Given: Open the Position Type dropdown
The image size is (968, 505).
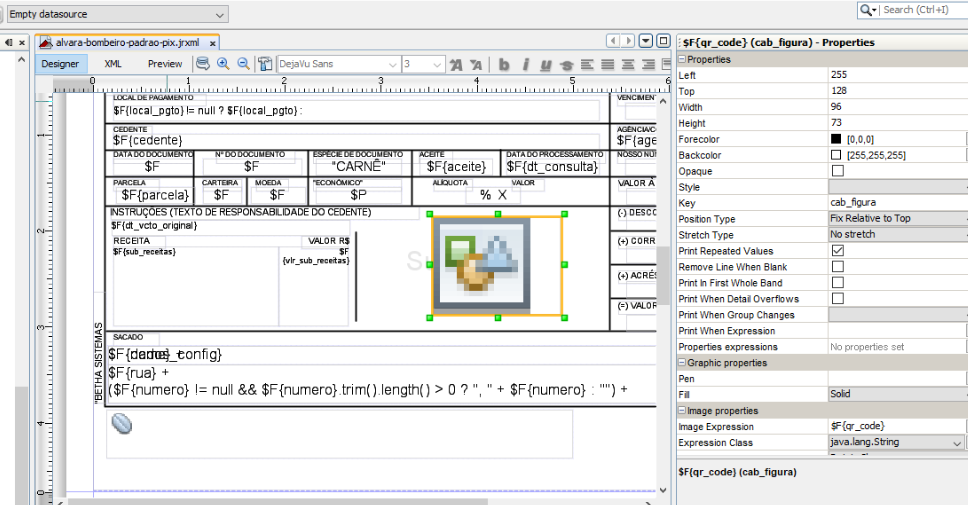Looking at the screenshot, I should 897,219.
